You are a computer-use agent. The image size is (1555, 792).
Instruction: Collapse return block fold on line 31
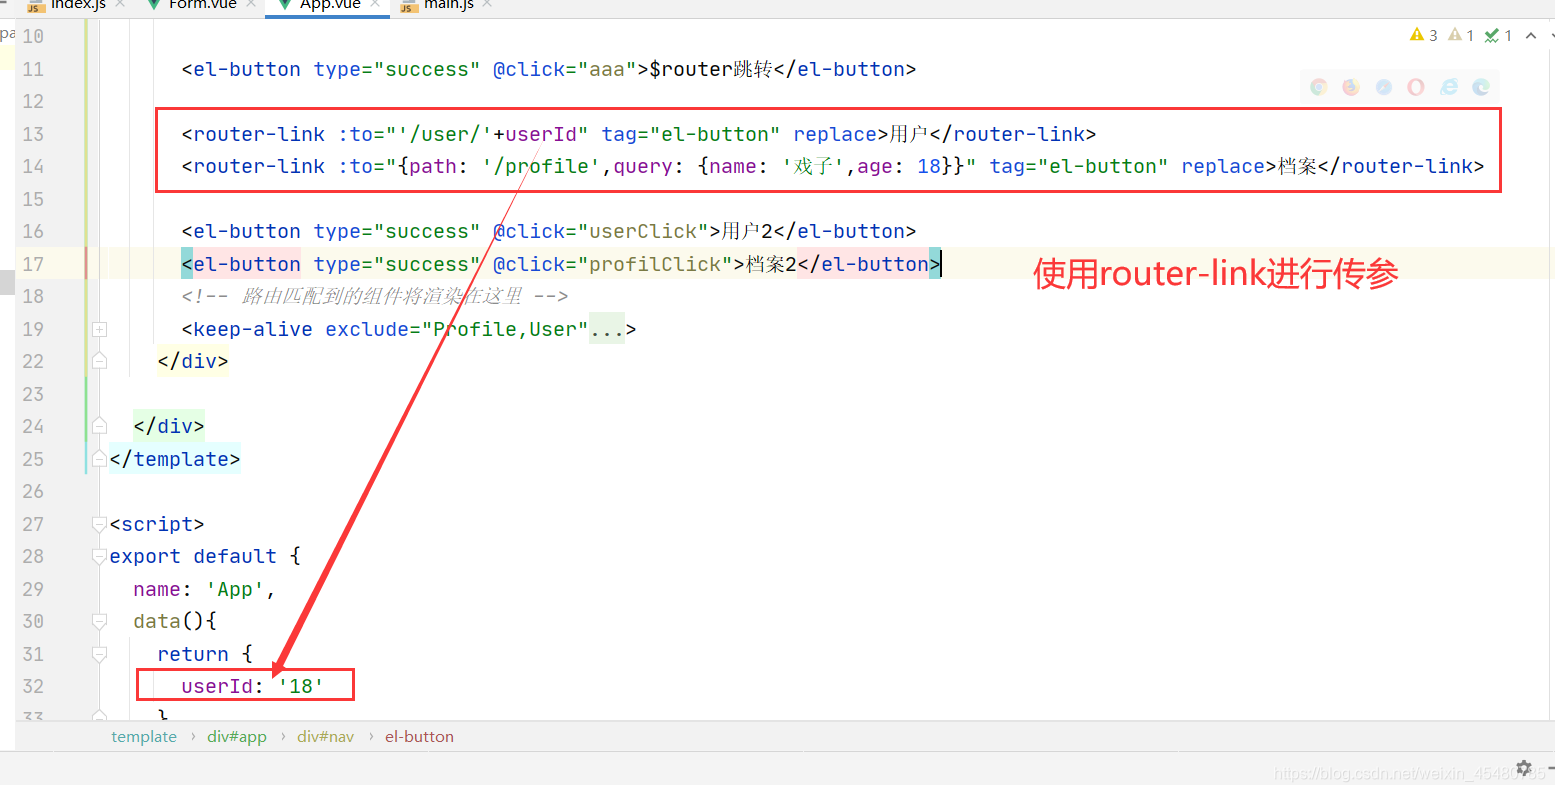point(99,654)
